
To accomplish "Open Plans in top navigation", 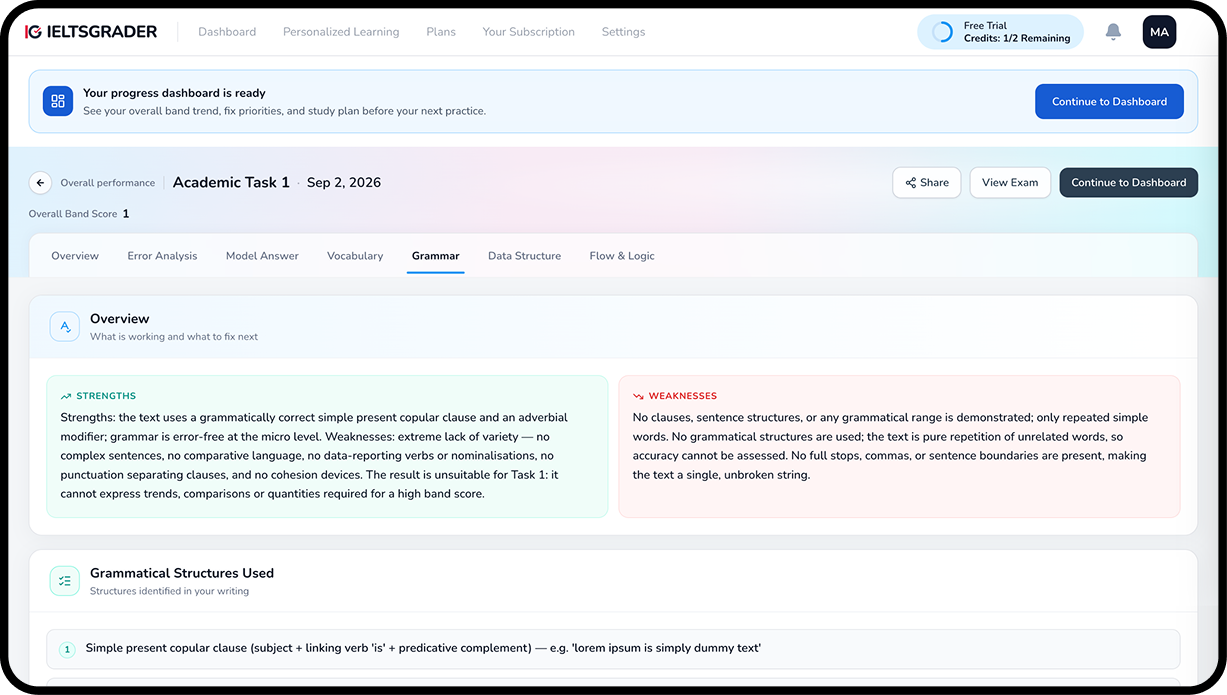I will click(x=441, y=32).
